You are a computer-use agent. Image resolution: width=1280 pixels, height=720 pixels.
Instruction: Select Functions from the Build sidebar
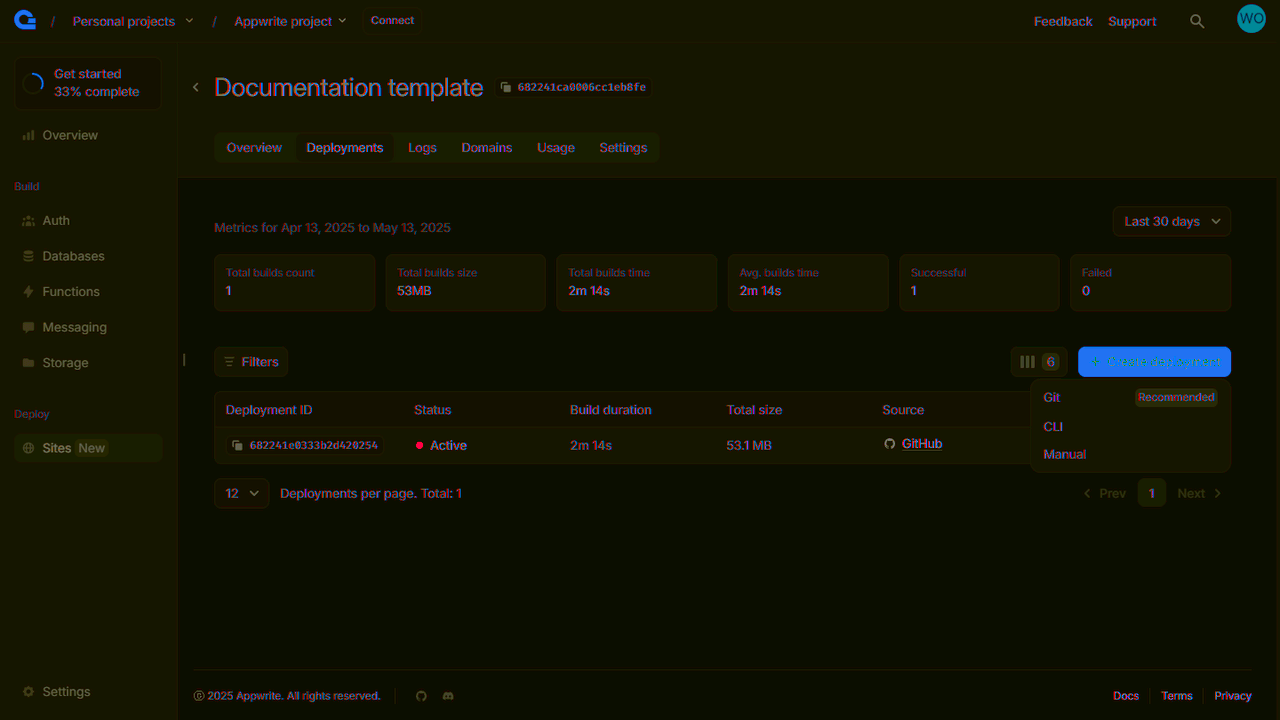70,291
